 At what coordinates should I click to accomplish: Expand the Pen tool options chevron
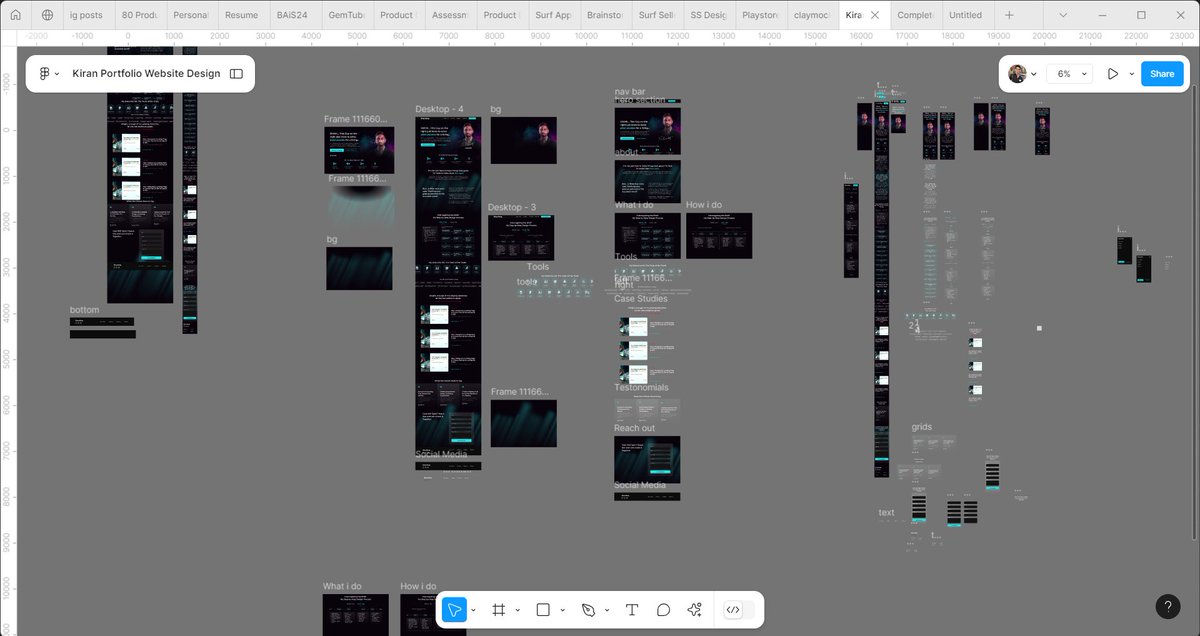tap(607, 610)
